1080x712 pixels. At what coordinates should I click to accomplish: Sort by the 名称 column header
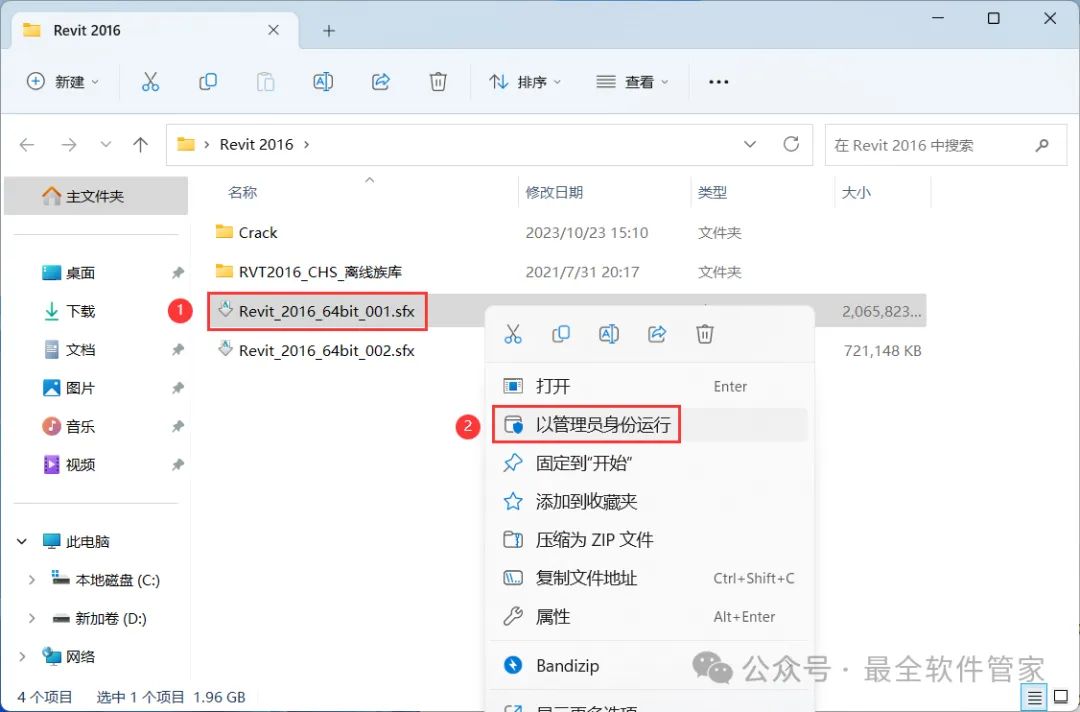click(242, 192)
